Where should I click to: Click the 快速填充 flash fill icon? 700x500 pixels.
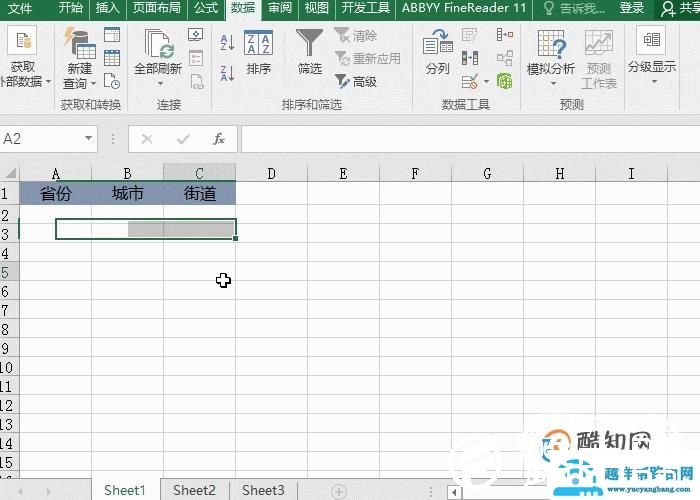click(469, 34)
